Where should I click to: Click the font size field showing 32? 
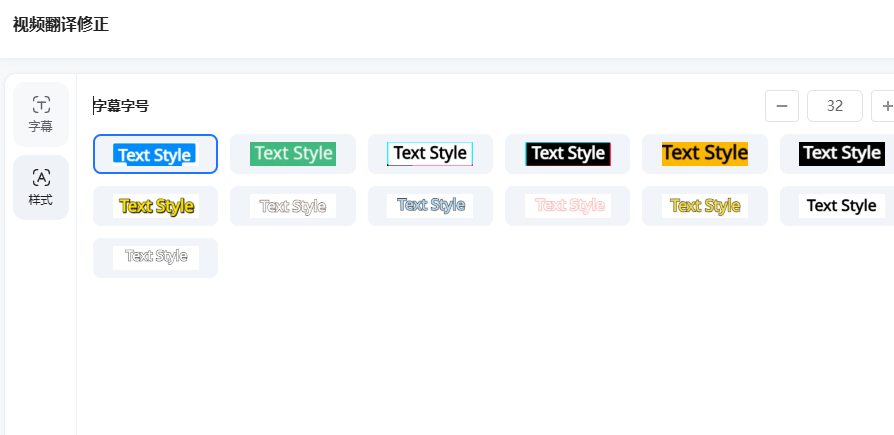(834, 106)
